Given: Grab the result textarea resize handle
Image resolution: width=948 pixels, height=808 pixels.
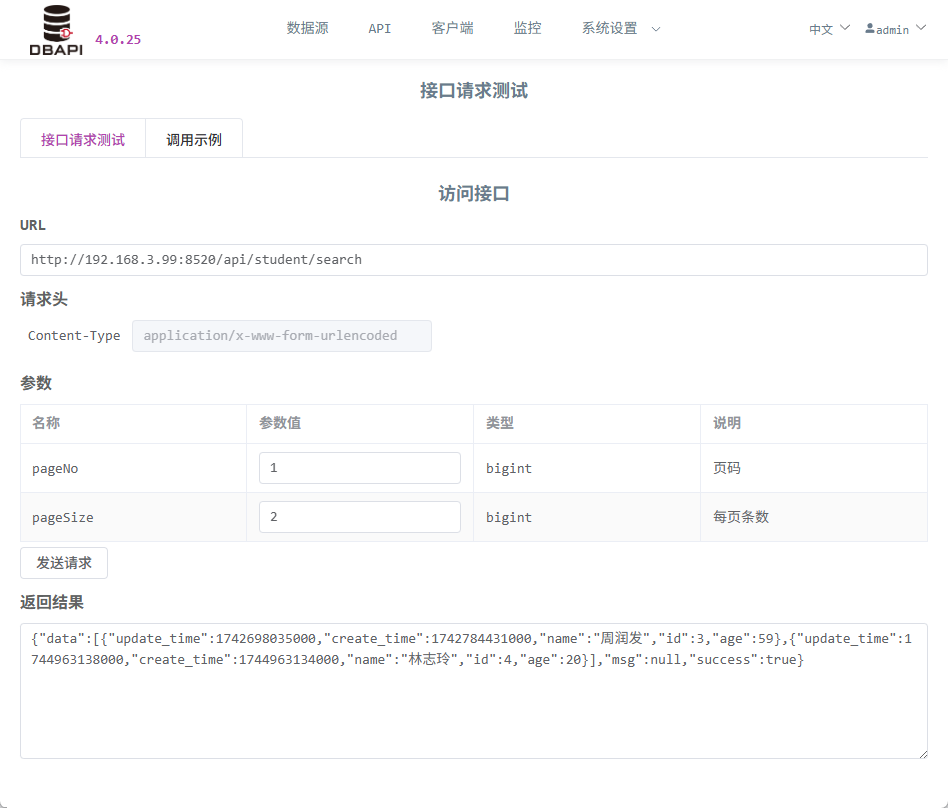Looking at the screenshot, I should tap(923, 754).
